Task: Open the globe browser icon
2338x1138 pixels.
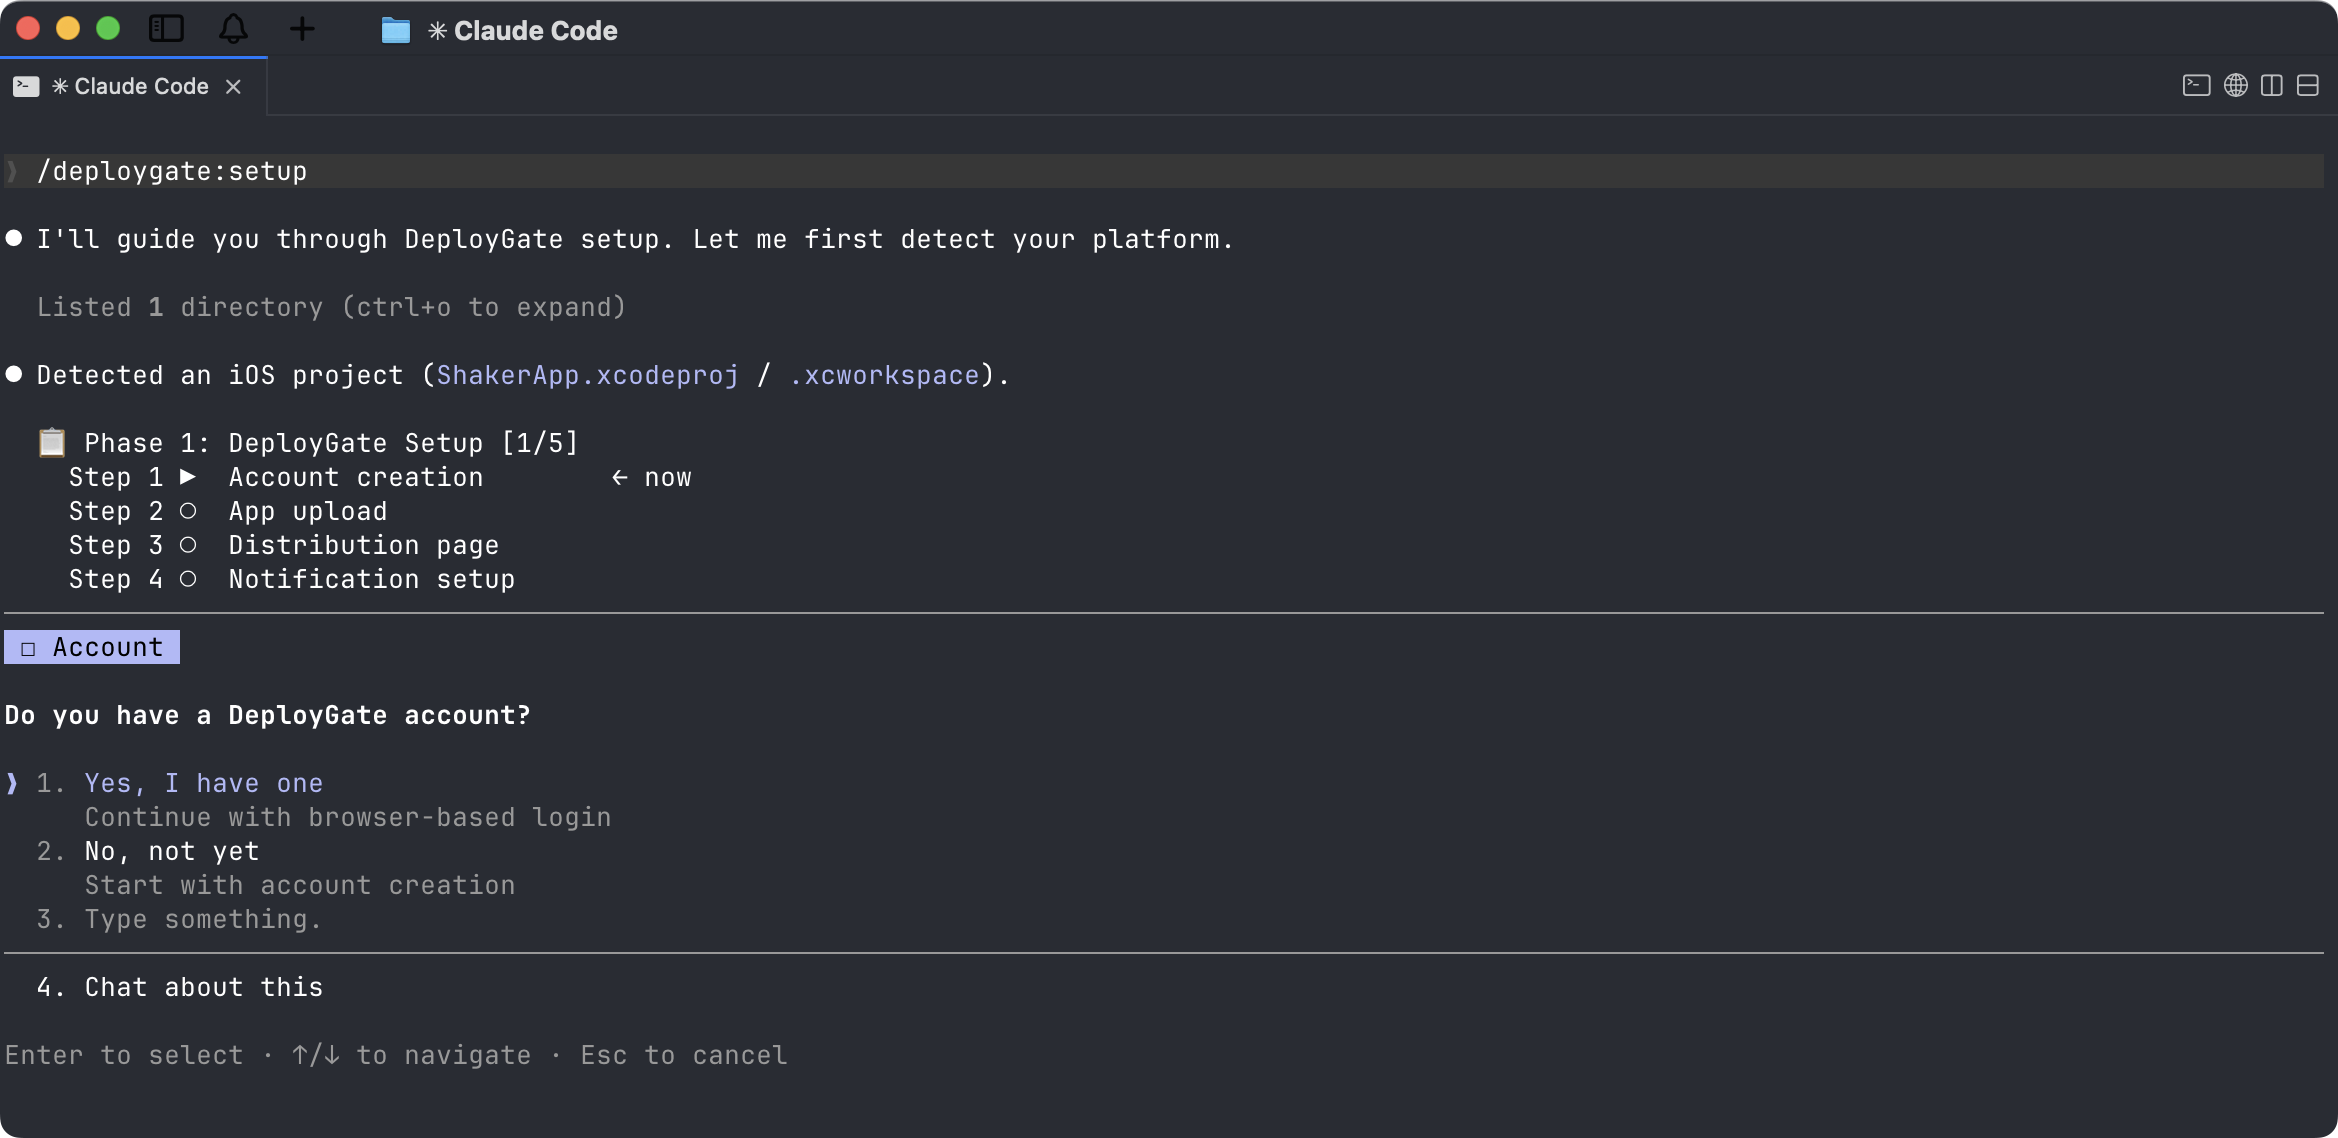Action: [x=2236, y=86]
